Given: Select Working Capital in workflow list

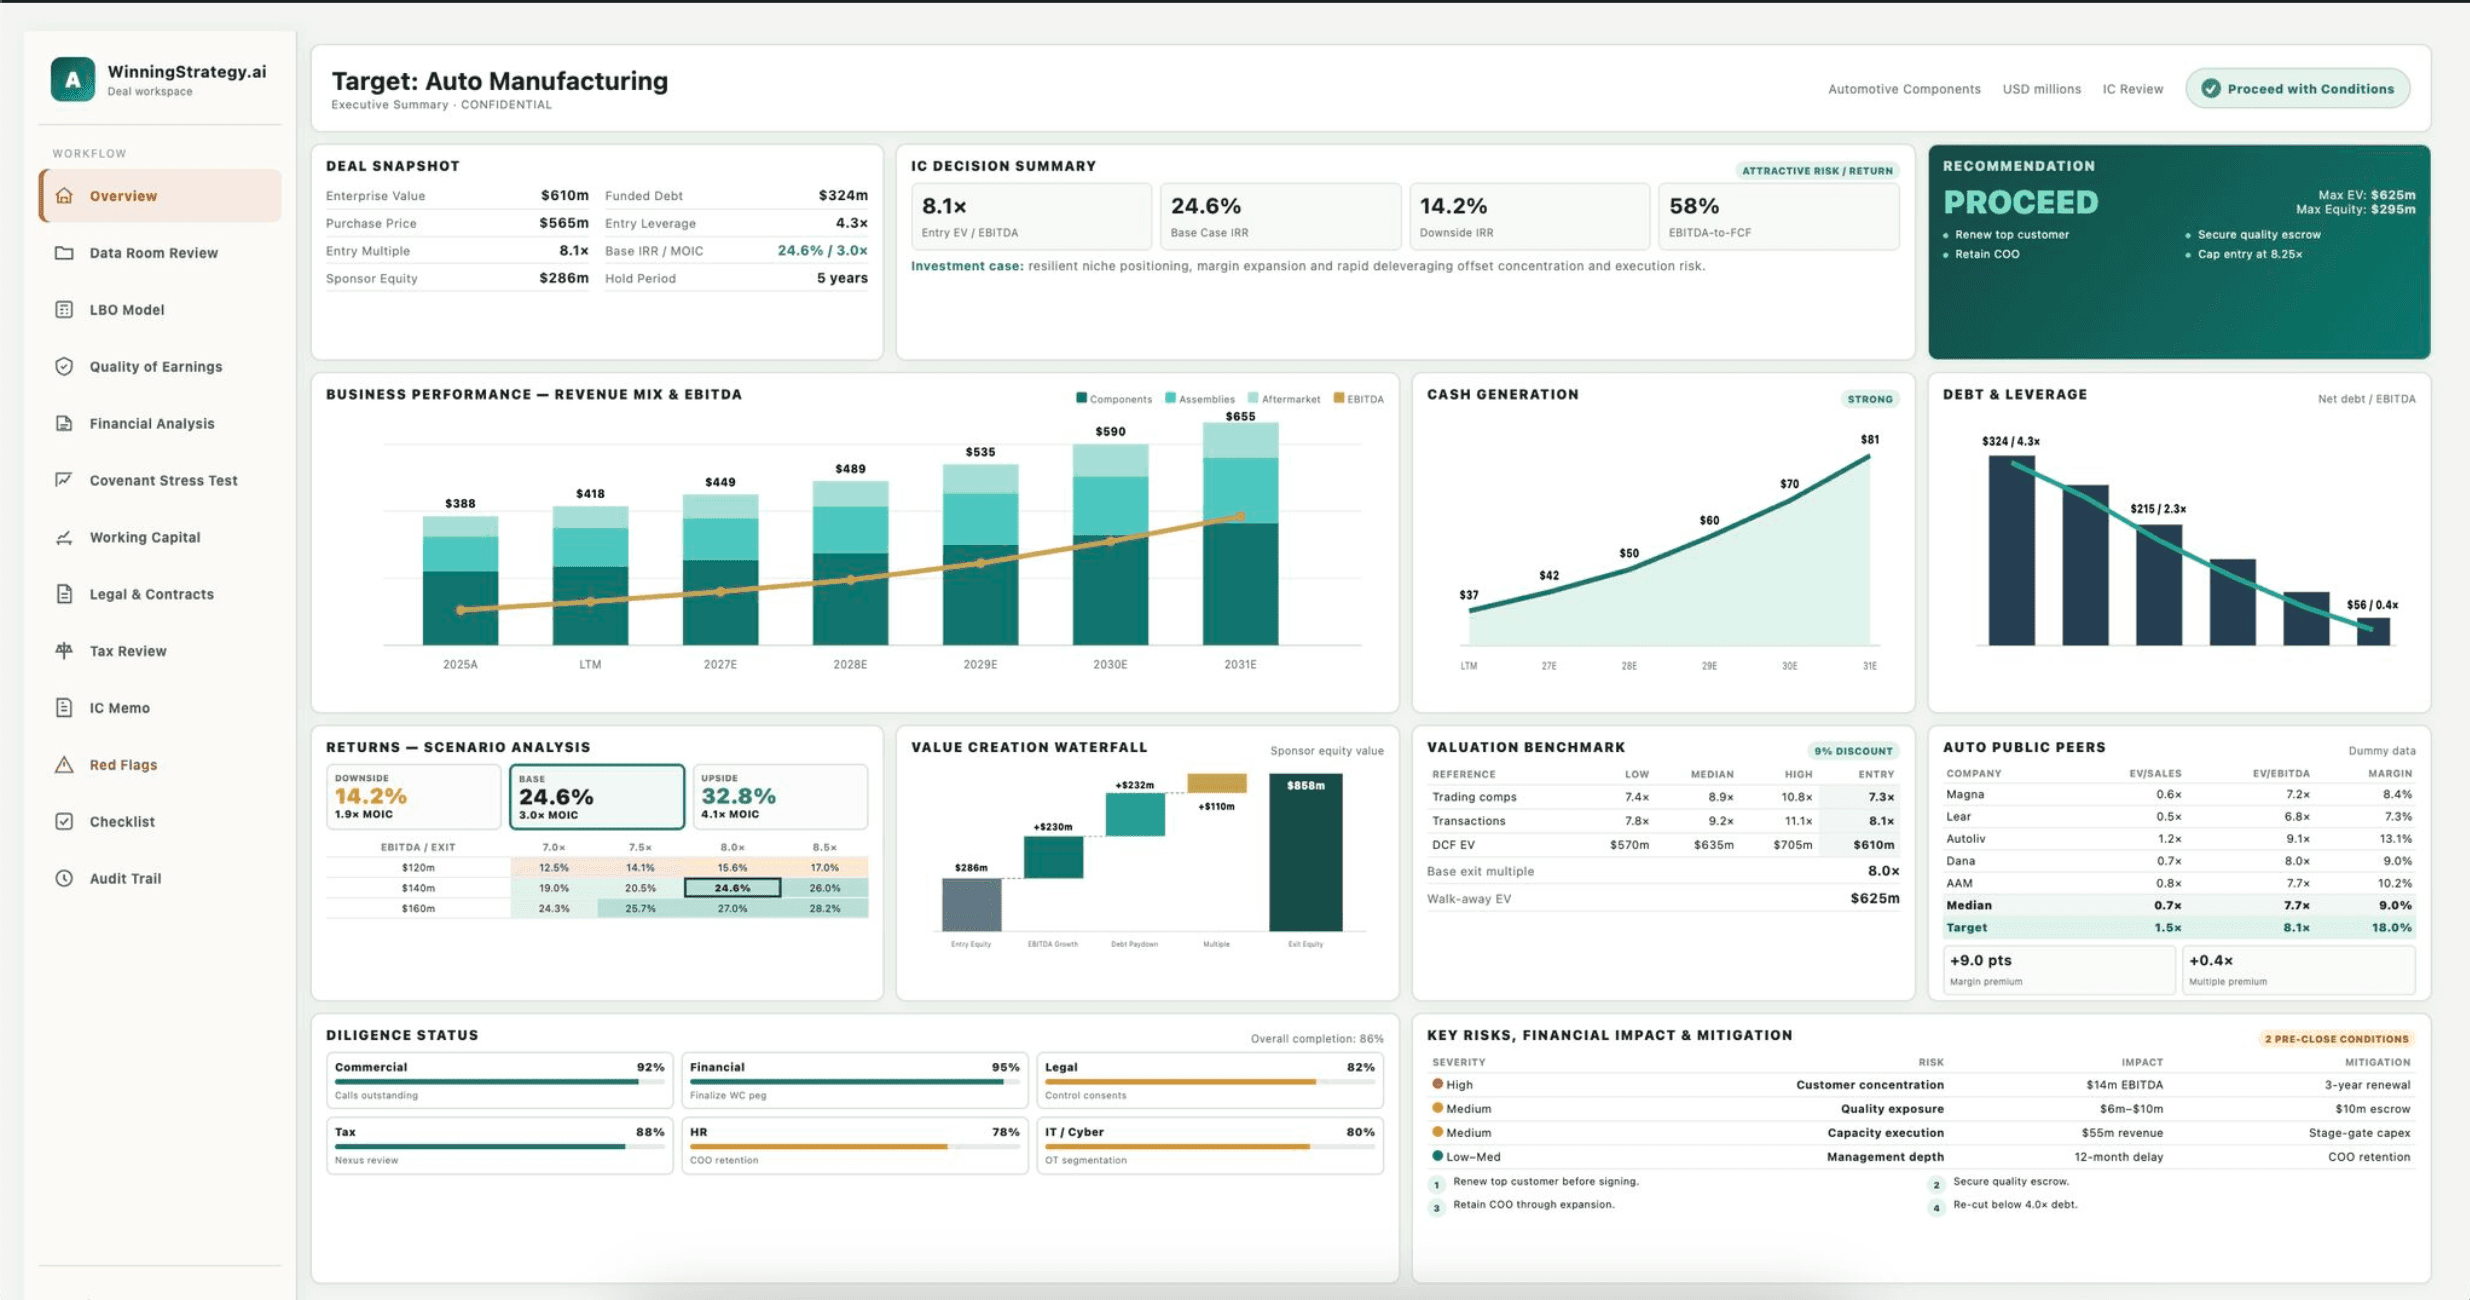Looking at the screenshot, I should 160,537.
